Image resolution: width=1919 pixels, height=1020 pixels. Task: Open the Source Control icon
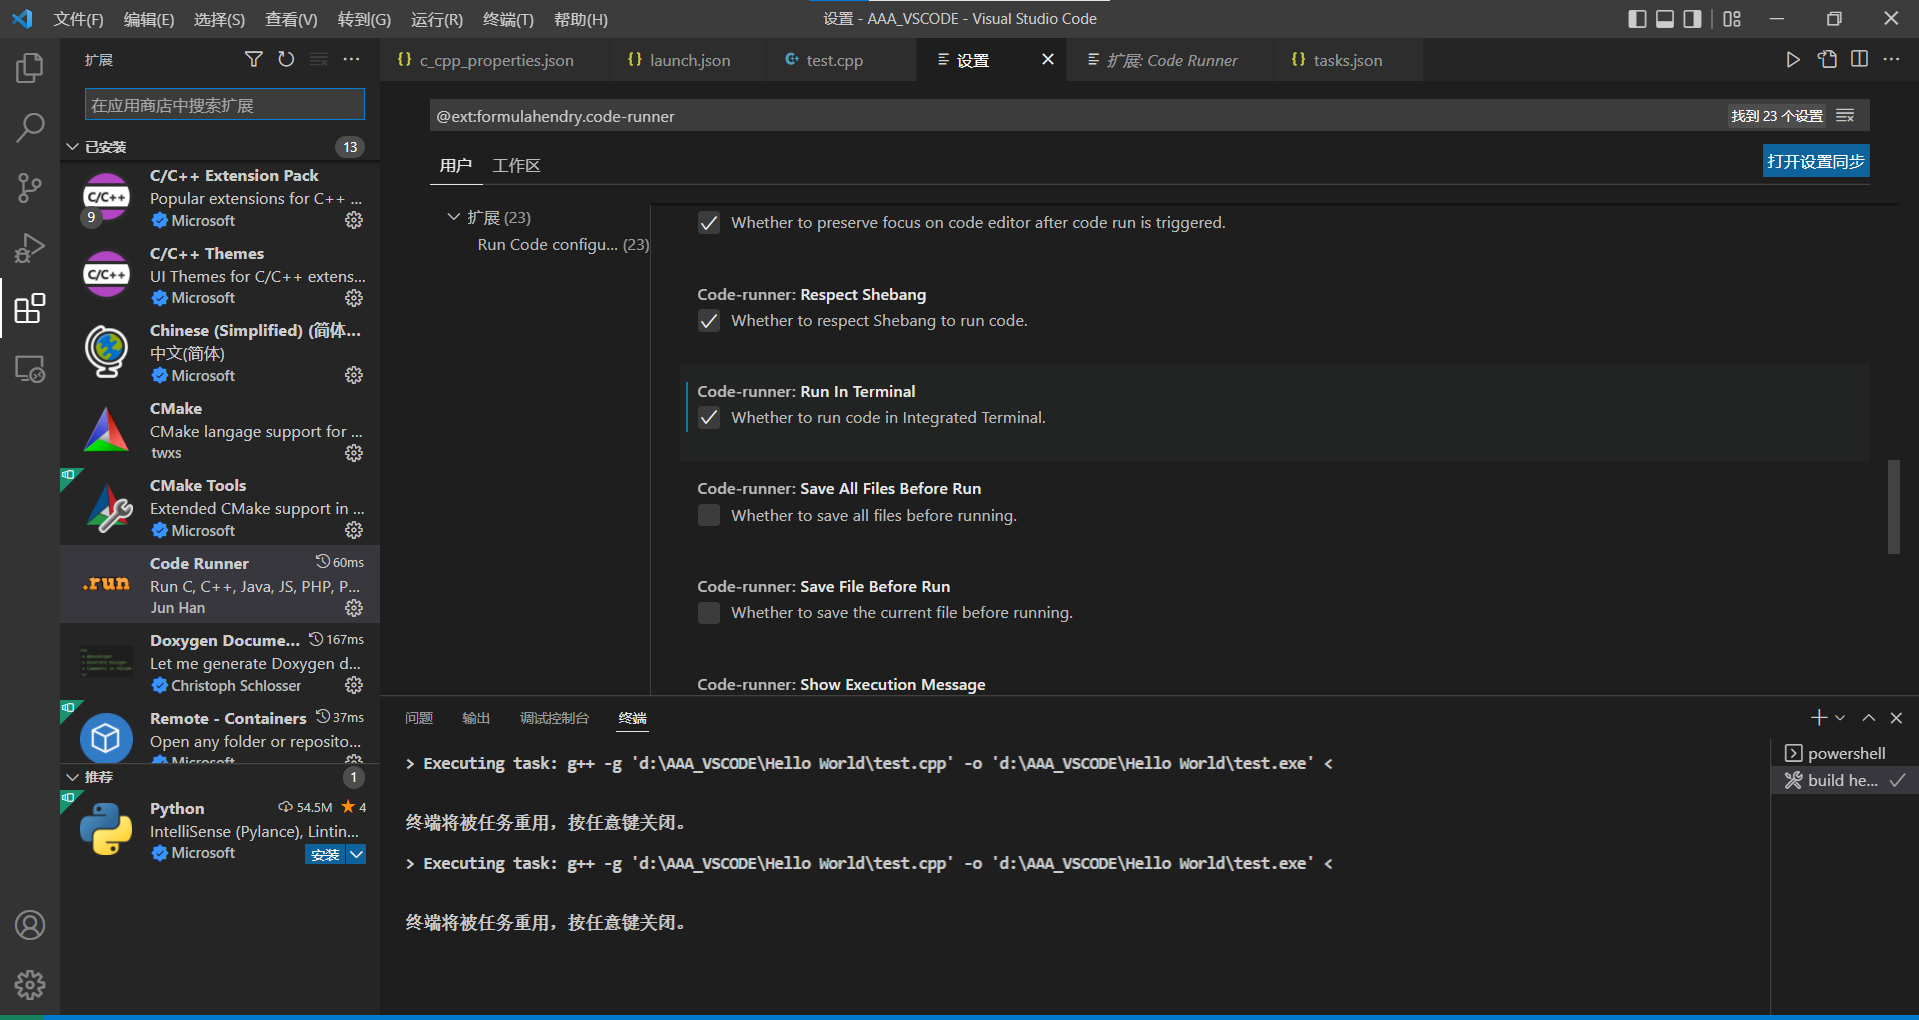(x=30, y=188)
